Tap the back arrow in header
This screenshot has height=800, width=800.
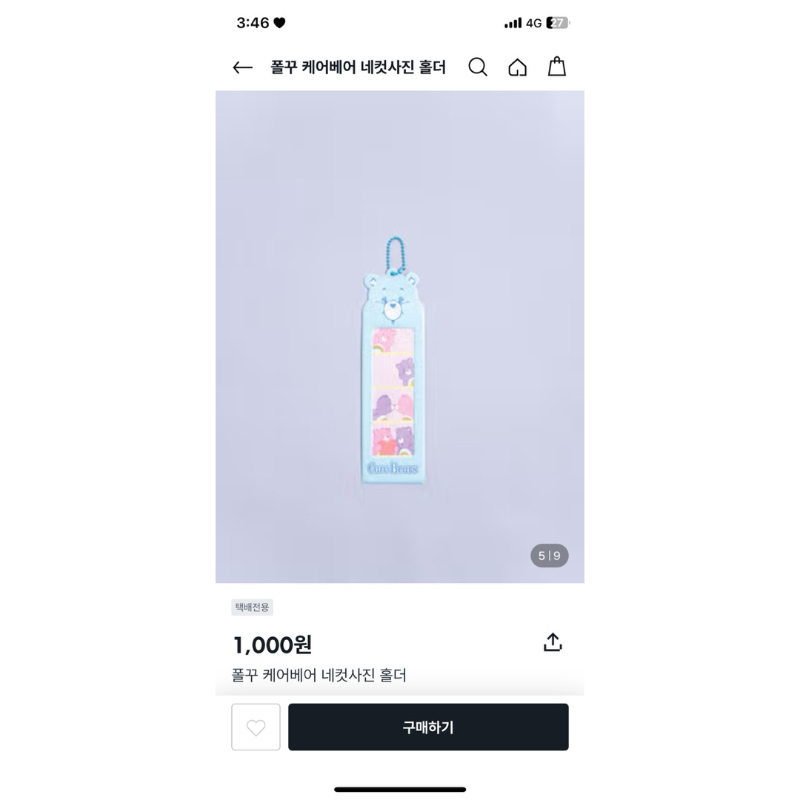(242, 68)
